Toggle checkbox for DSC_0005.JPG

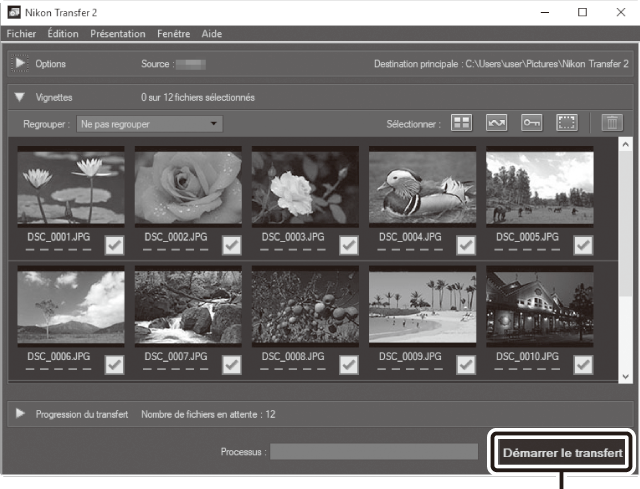click(x=583, y=245)
